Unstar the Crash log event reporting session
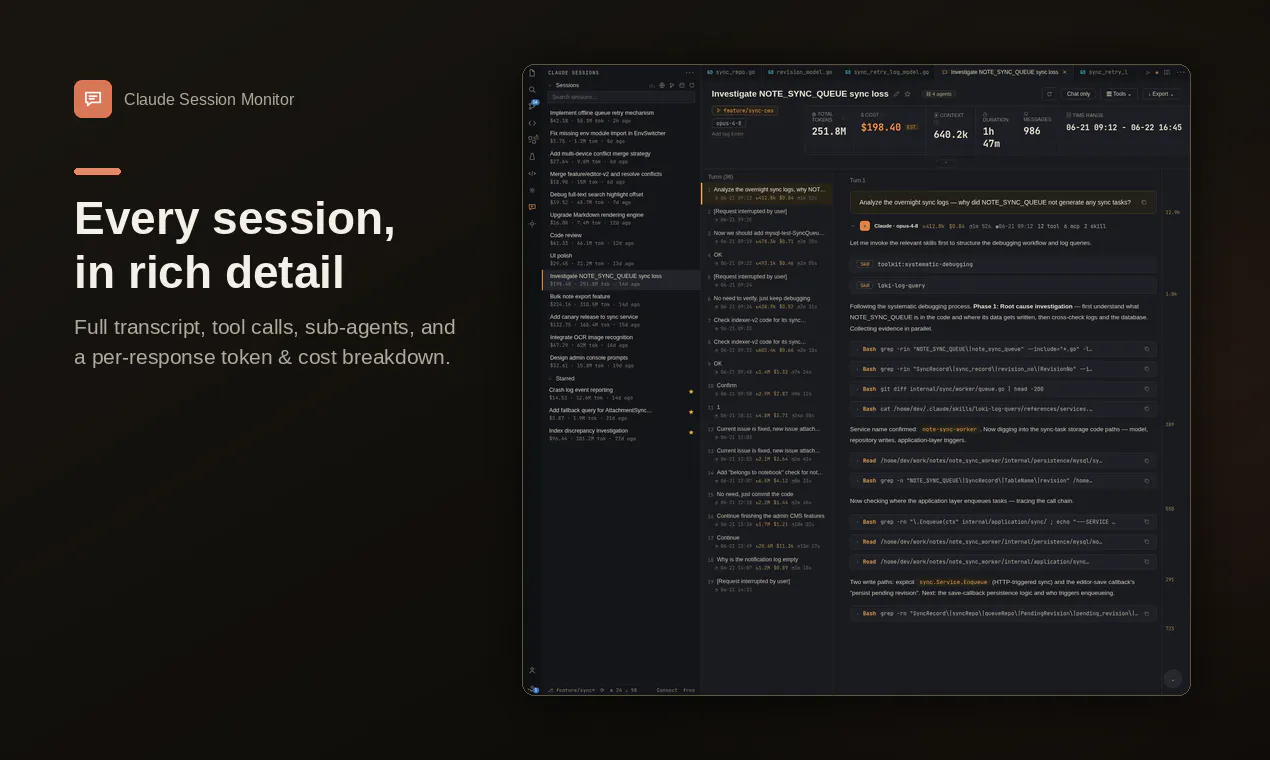This screenshot has height=760, width=1270. (691, 391)
